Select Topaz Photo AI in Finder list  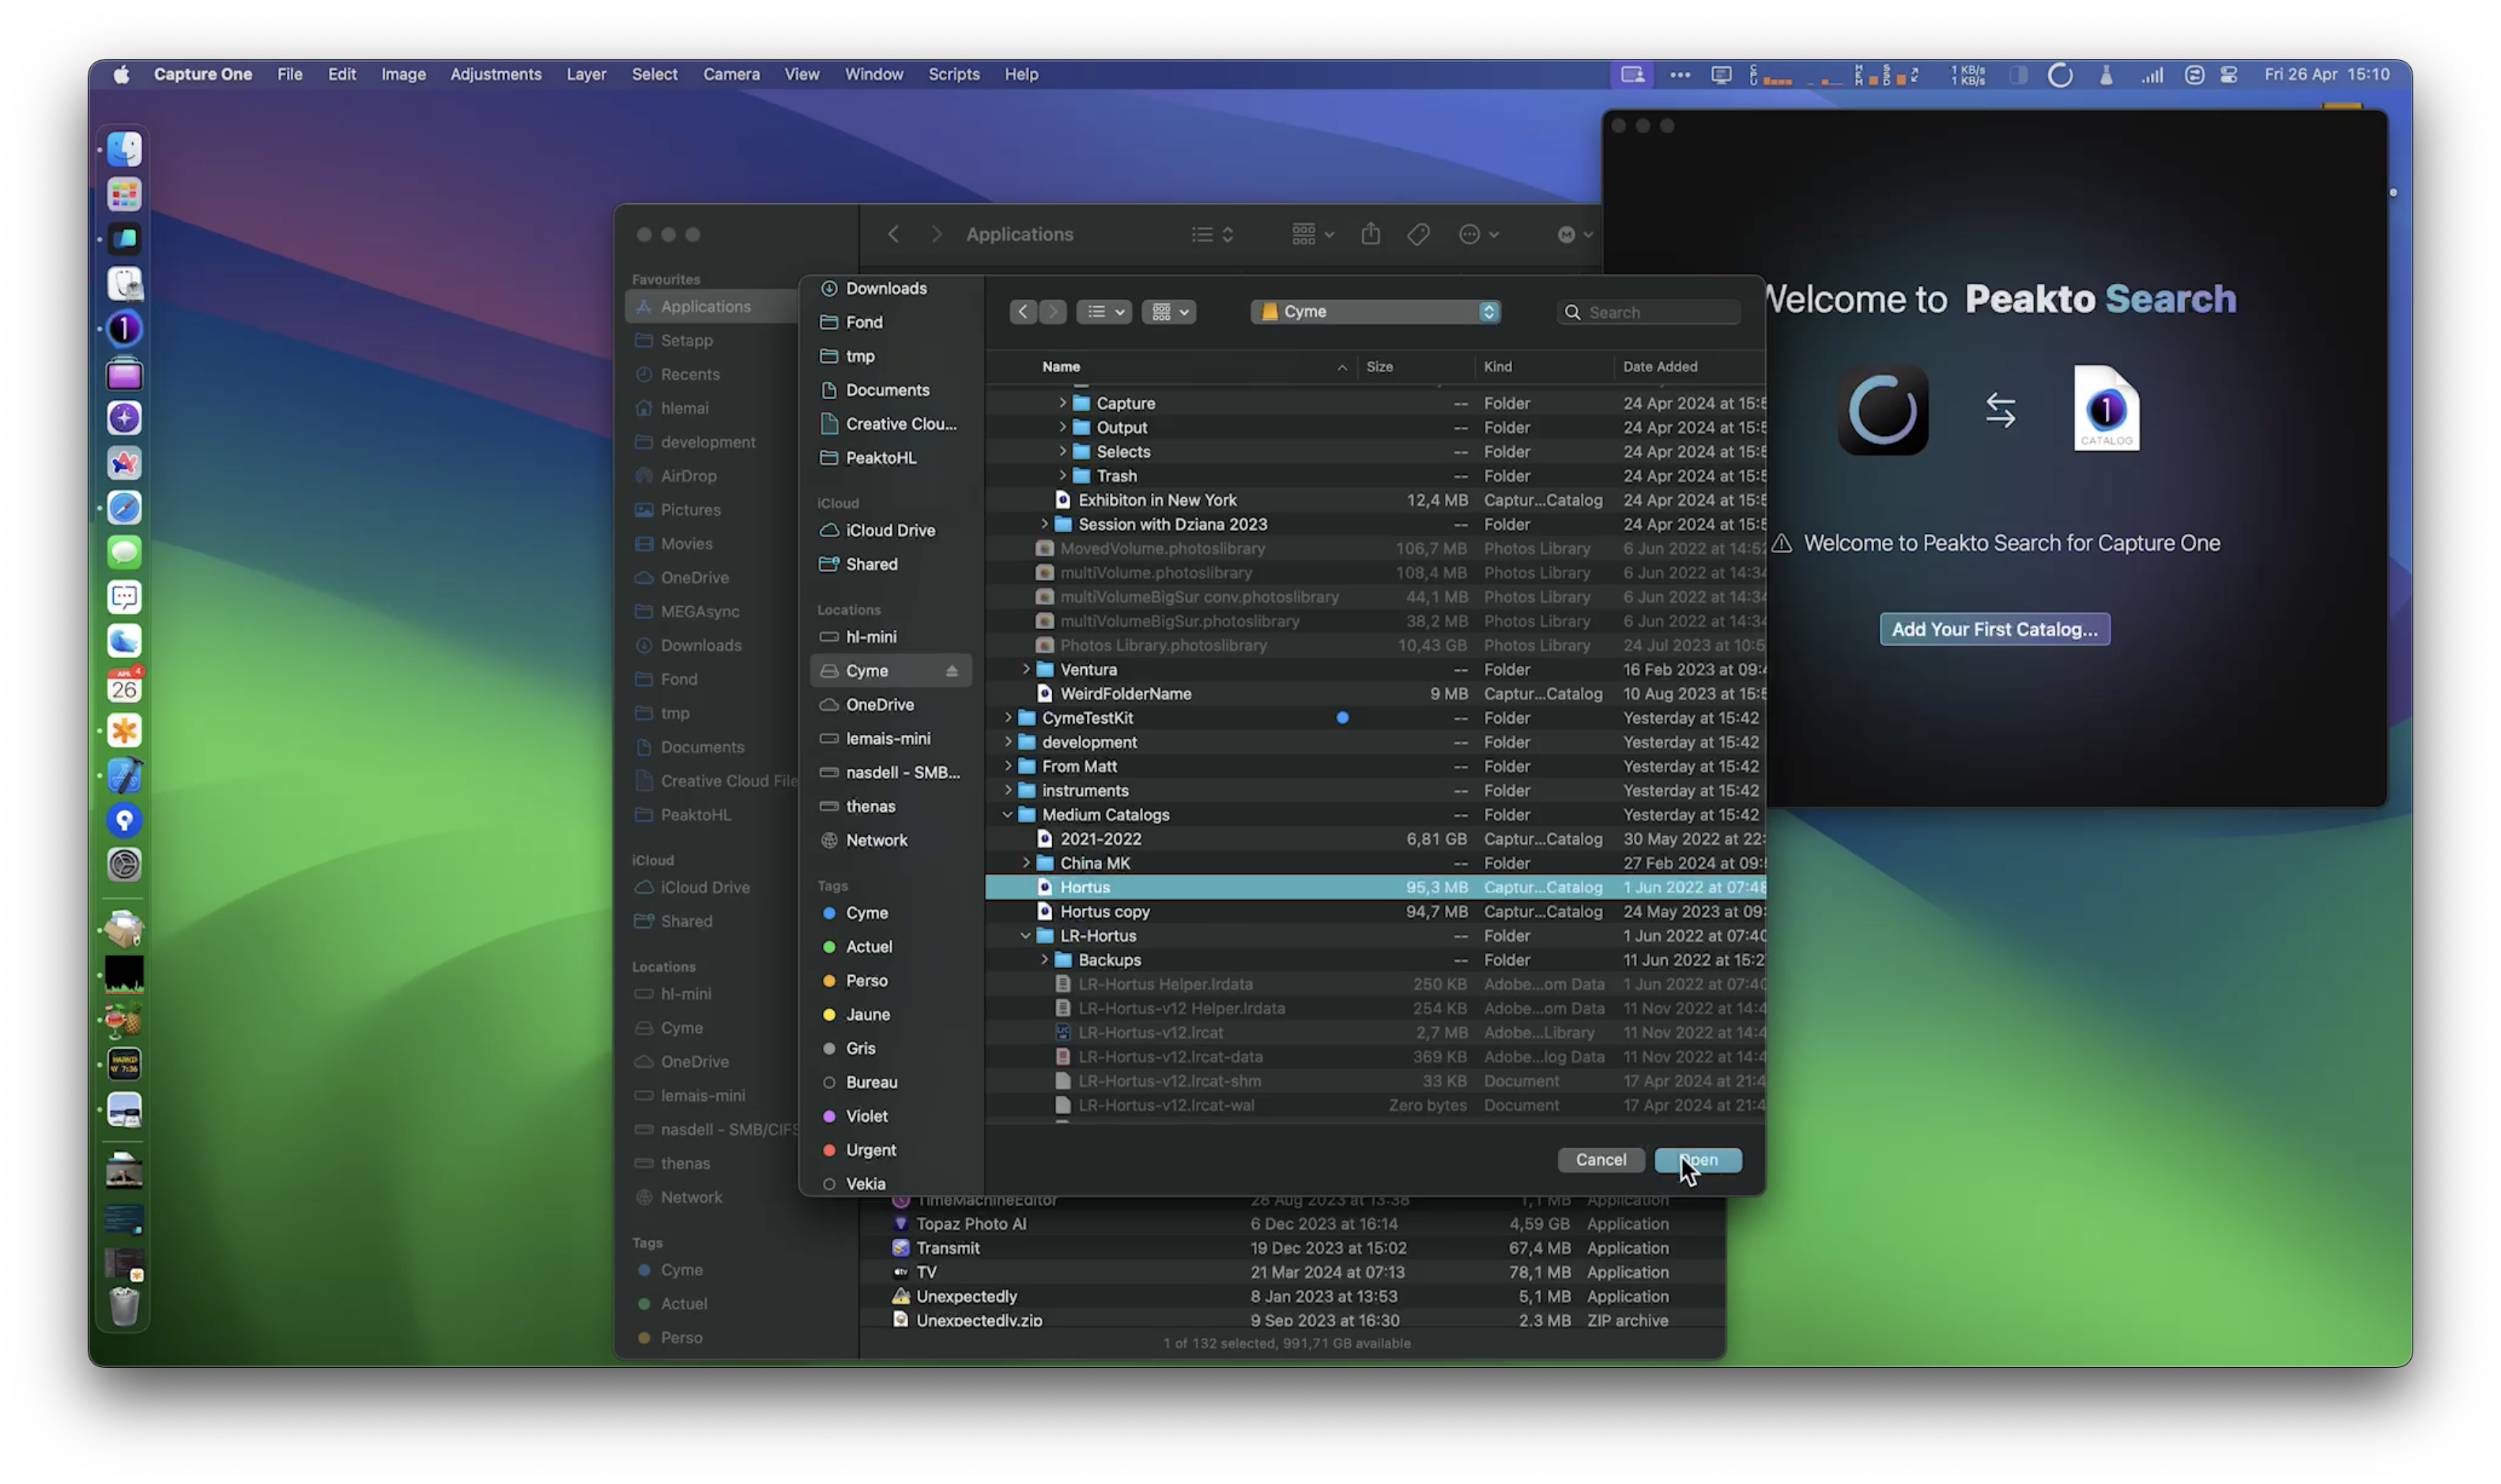click(1291, 1224)
